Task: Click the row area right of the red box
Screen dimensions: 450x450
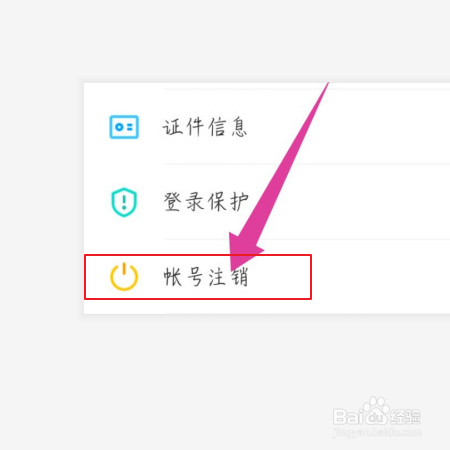Action: (381, 277)
